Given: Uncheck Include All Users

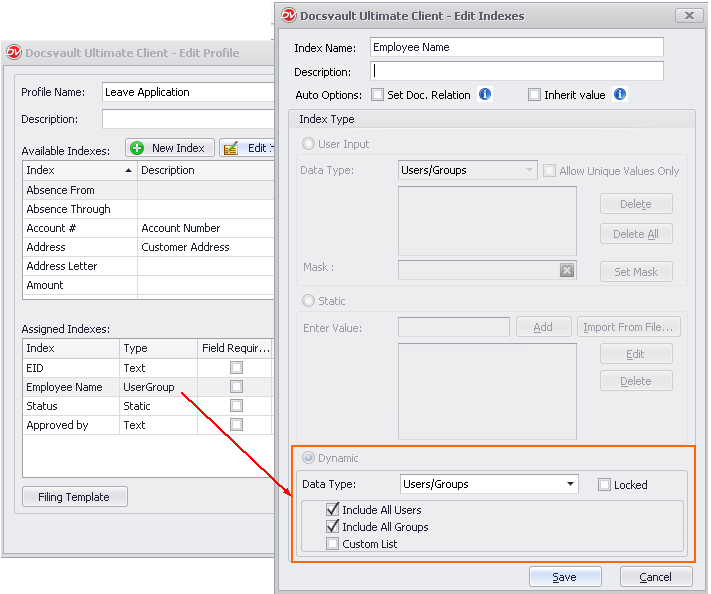Looking at the screenshot, I should click(x=332, y=510).
